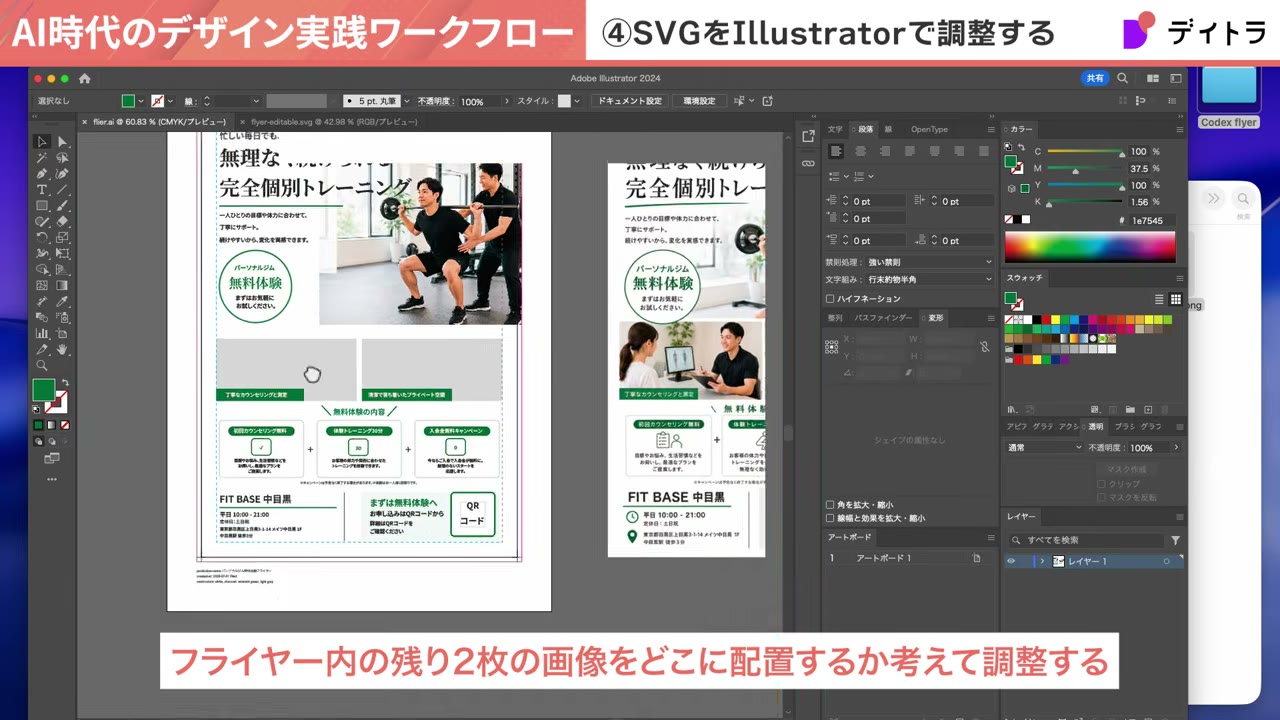The height and width of the screenshot is (720, 1280).
Task: Click the K black slider track
Action: tap(1085, 202)
